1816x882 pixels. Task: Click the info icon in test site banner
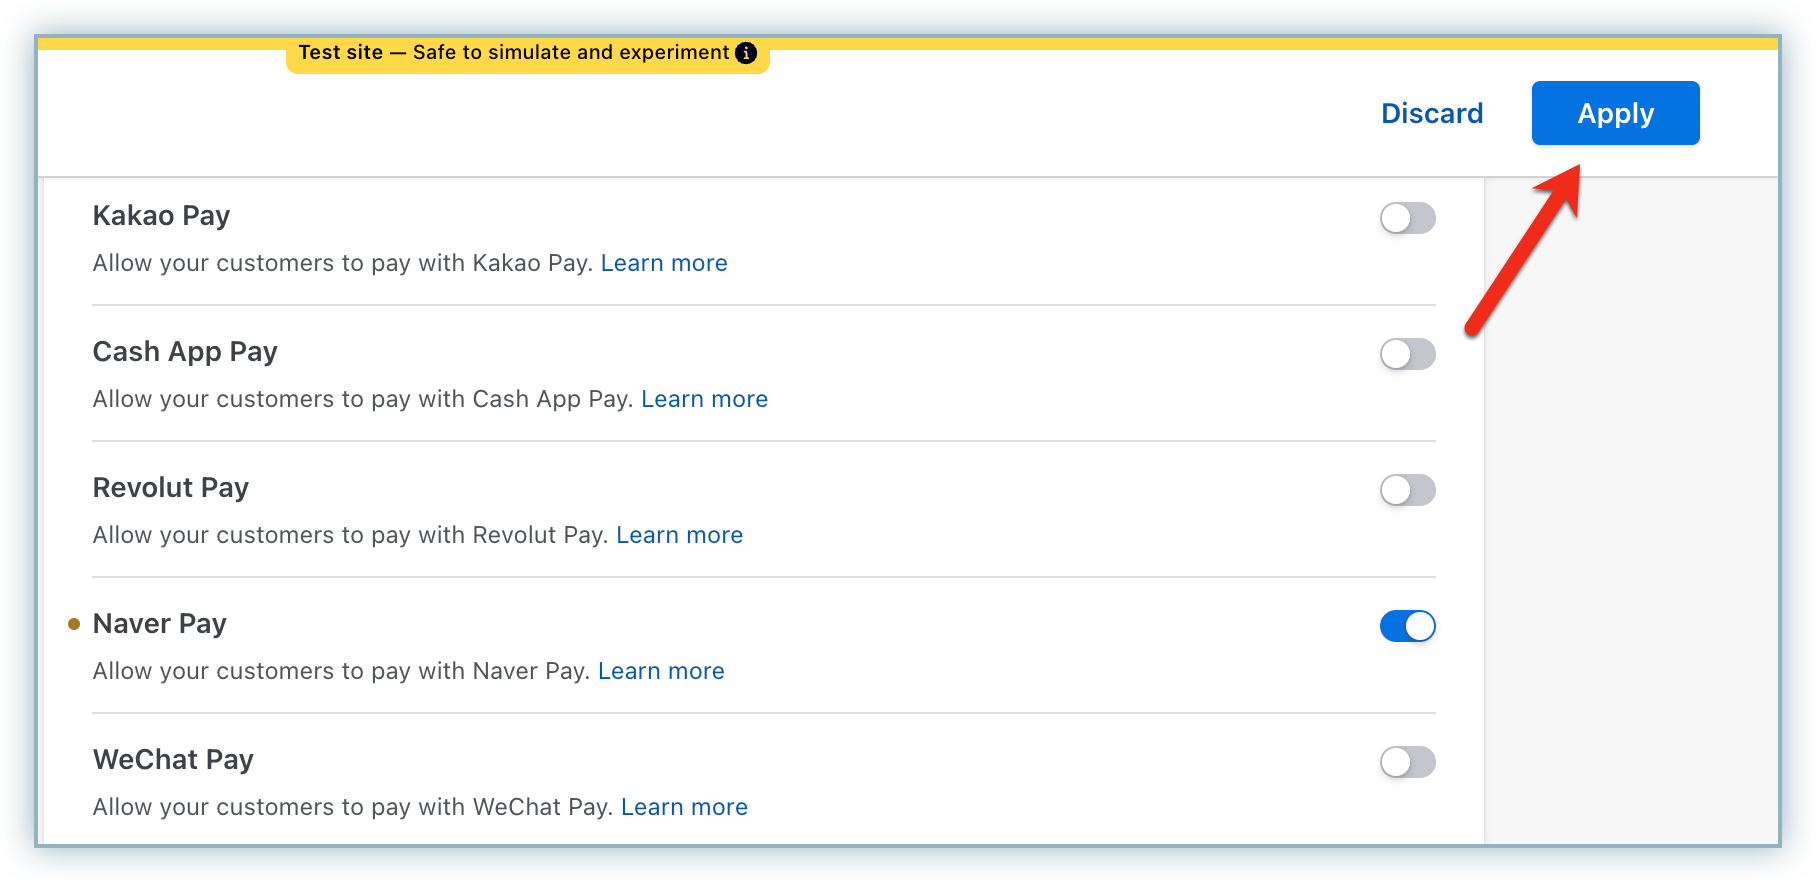746,53
